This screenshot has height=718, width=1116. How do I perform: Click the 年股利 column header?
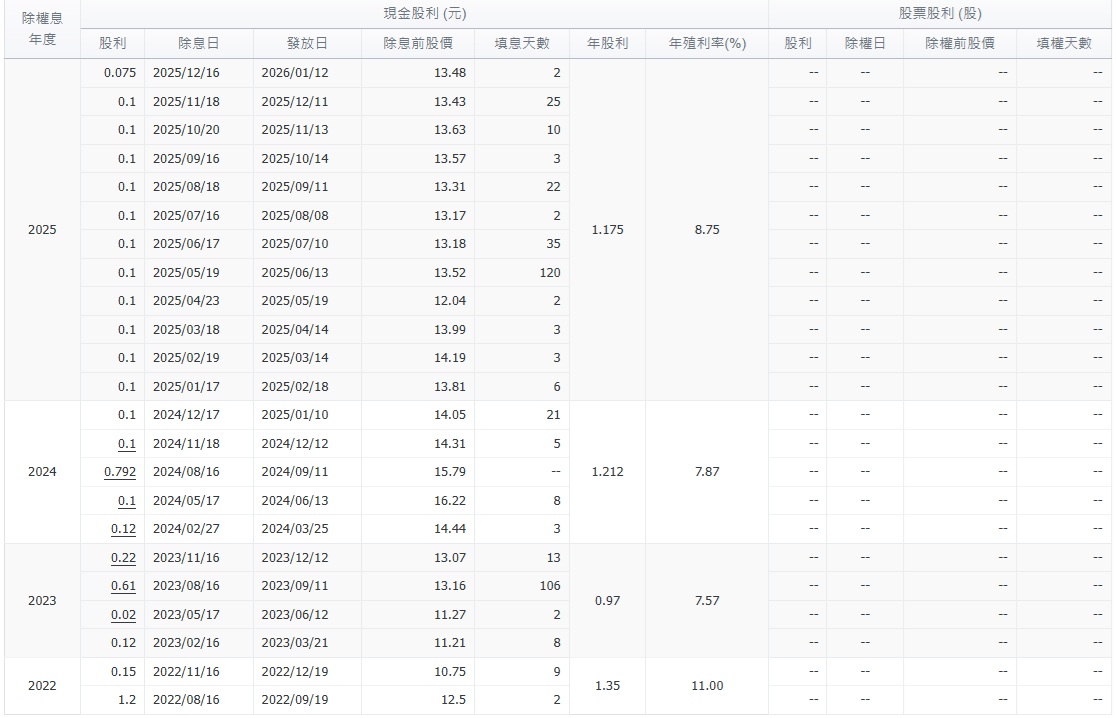click(607, 44)
